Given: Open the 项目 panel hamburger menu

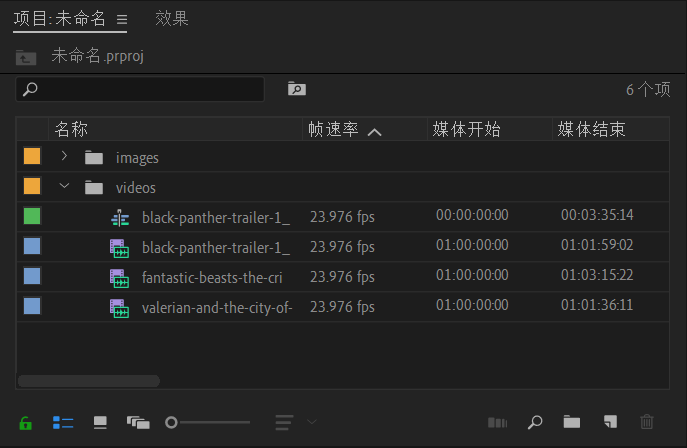Looking at the screenshot, I should click(x=122, y=19).
